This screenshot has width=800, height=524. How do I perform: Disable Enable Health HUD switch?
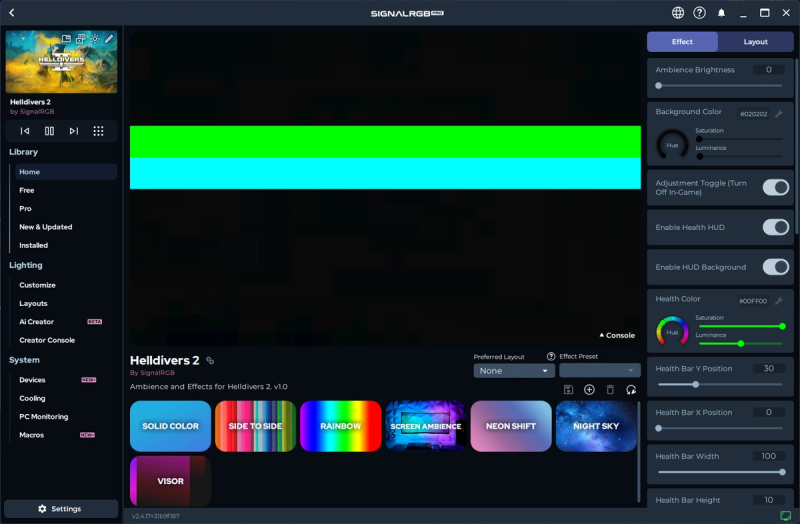(x=776, y=227)
